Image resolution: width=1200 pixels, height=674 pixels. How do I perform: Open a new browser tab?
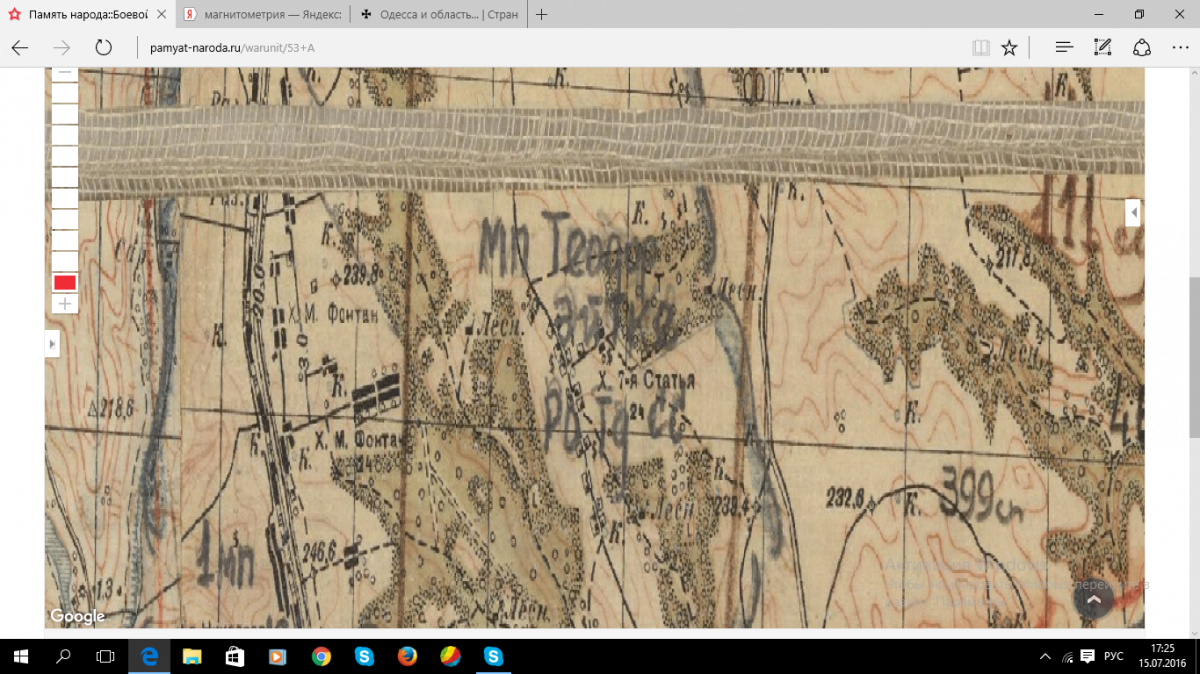(541, 15)
